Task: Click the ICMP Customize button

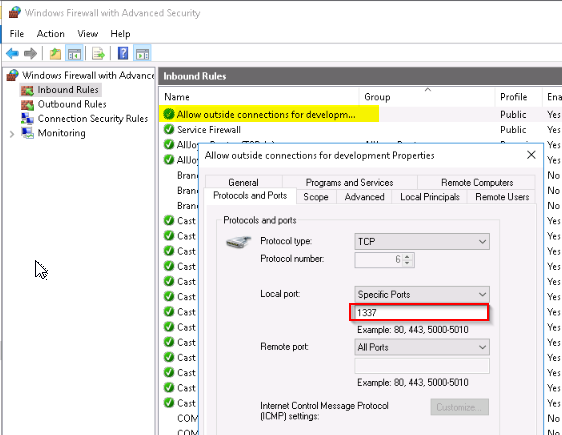Action: 459,407
